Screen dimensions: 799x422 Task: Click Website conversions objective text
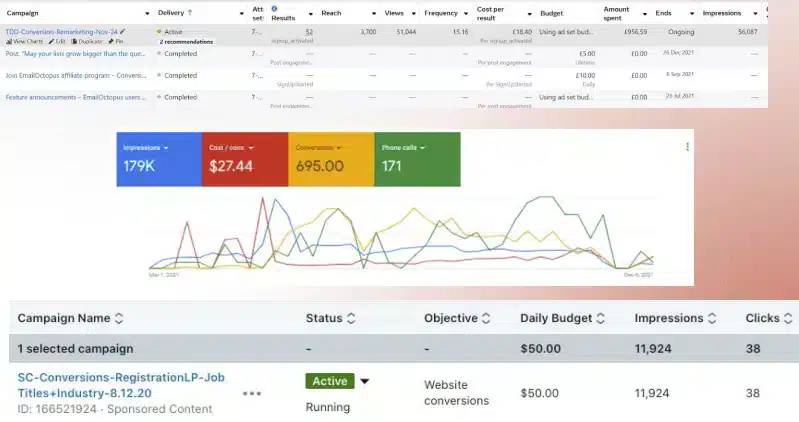click(457, 393)
